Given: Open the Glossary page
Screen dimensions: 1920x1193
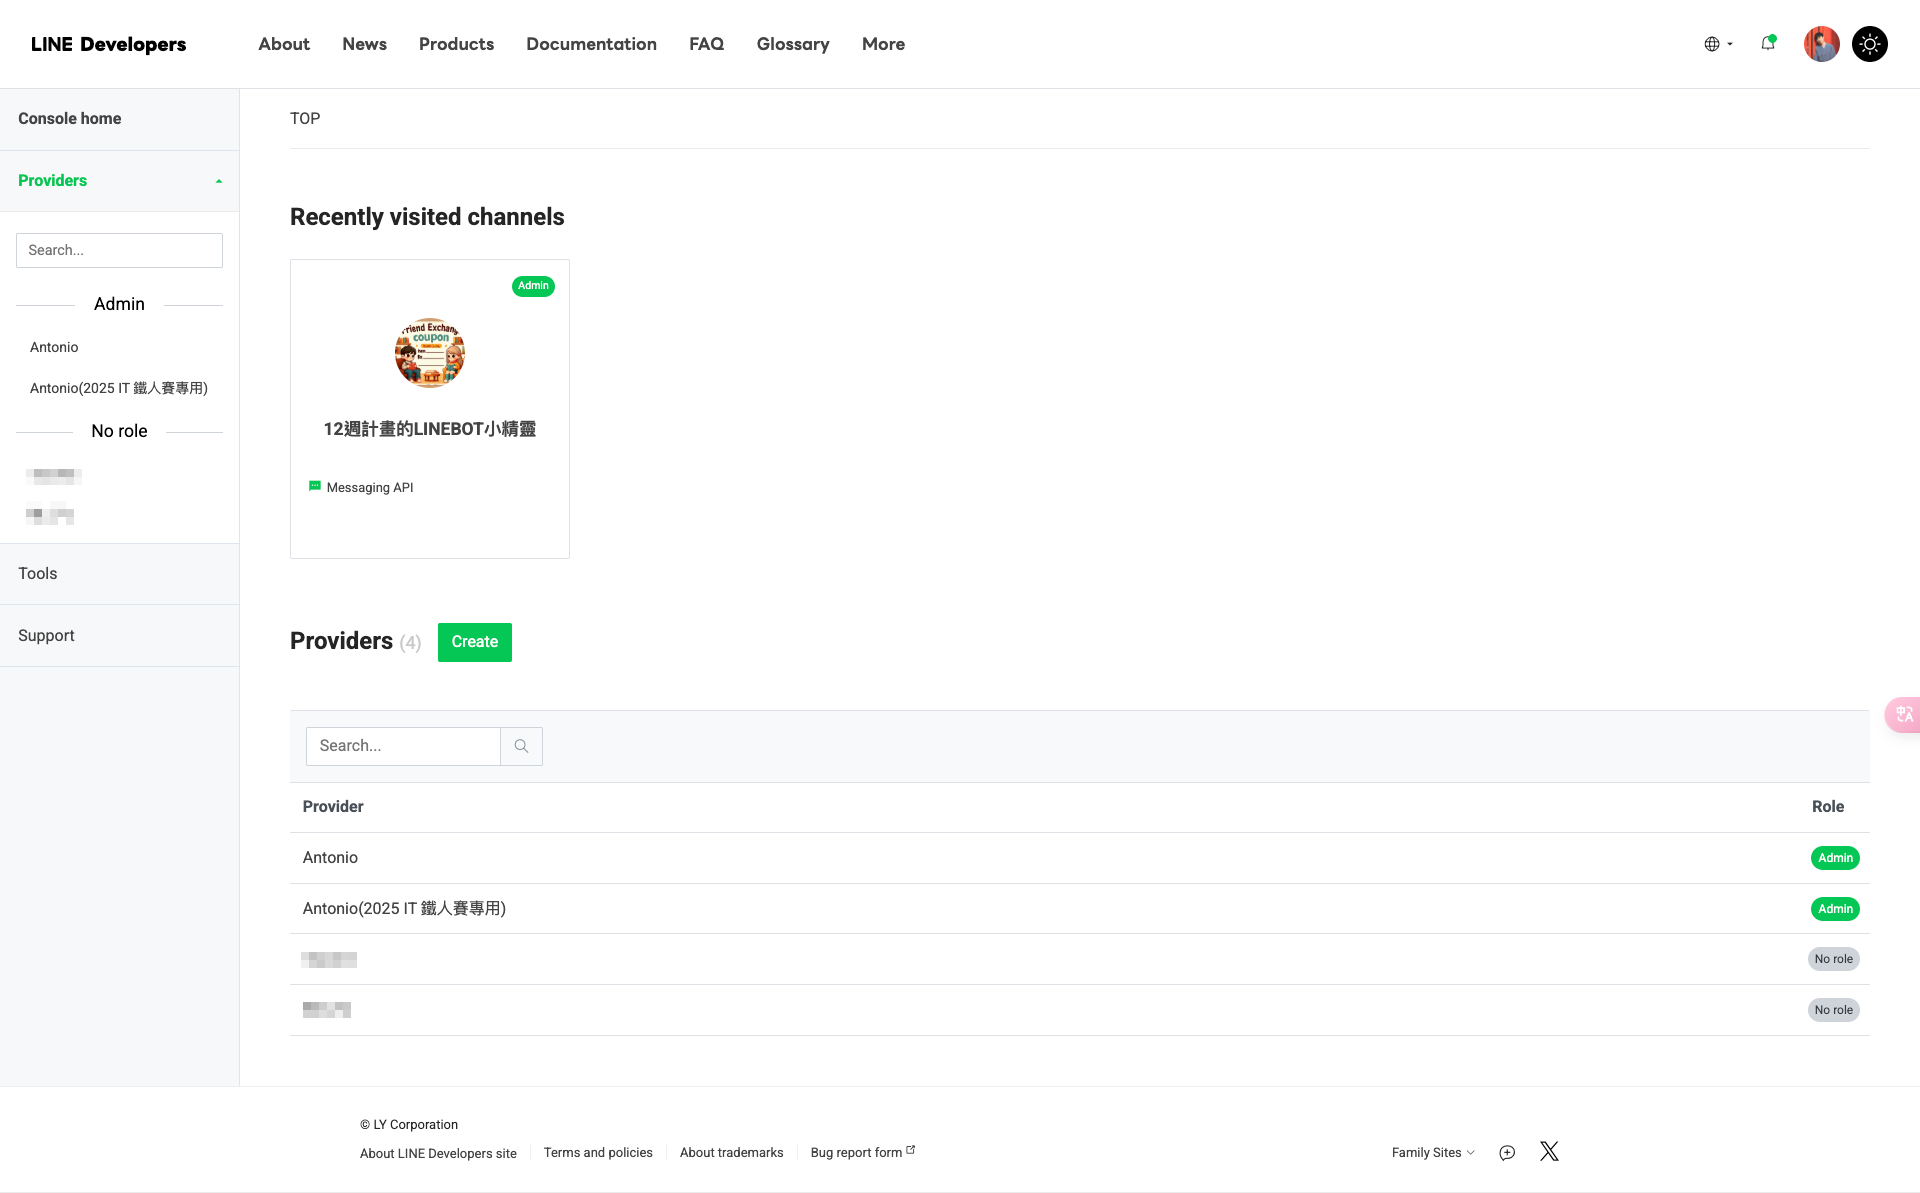Looking at the screenshot, I should (x=793, y=44).
